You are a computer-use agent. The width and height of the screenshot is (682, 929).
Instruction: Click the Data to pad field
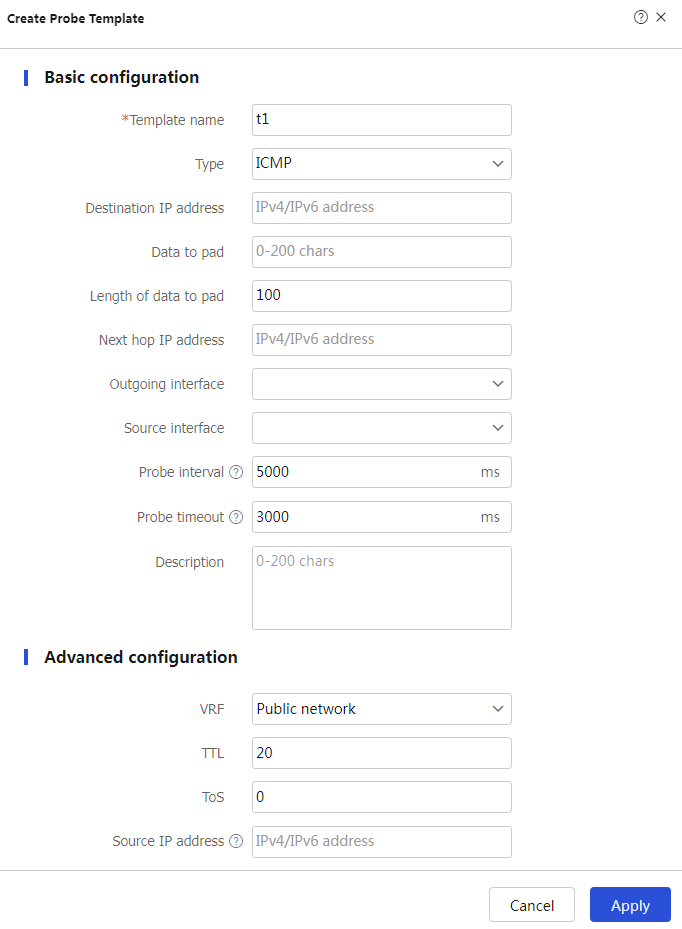[381, 252]
